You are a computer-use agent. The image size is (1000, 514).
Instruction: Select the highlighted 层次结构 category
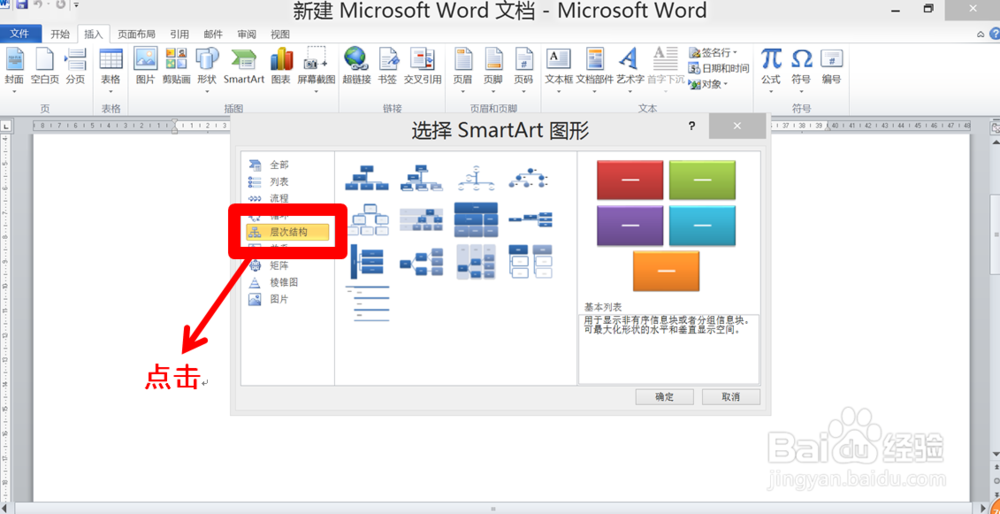[x=287, y=232]
